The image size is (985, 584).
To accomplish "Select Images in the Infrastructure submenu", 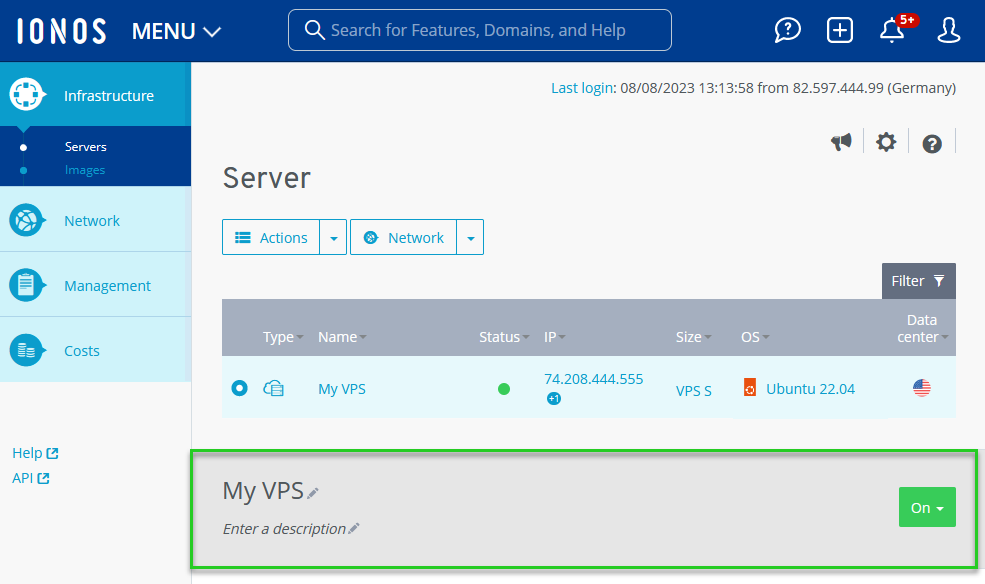I will coord(85,170).
